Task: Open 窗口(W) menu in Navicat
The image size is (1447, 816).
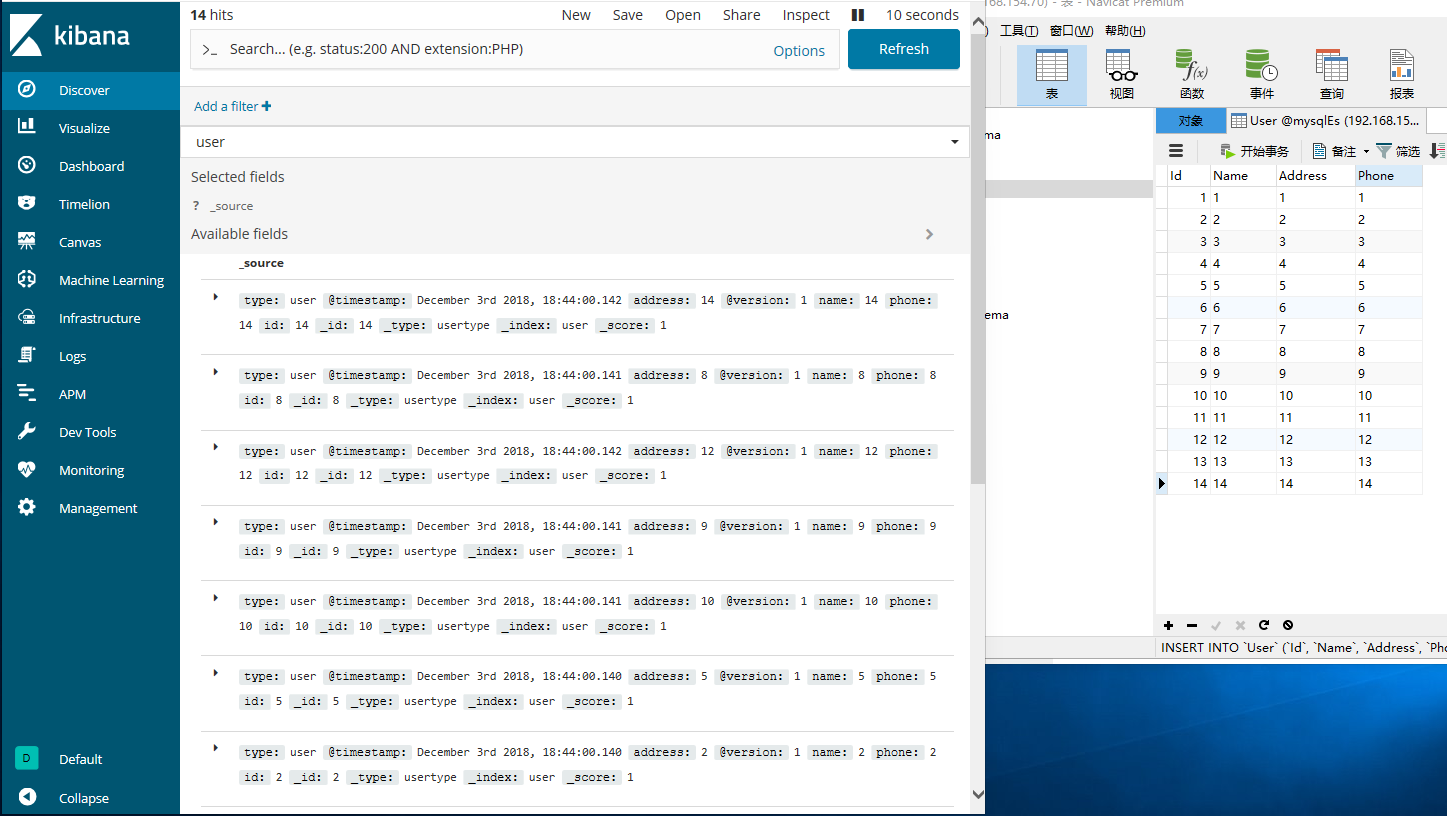Action: point(1071,30)
